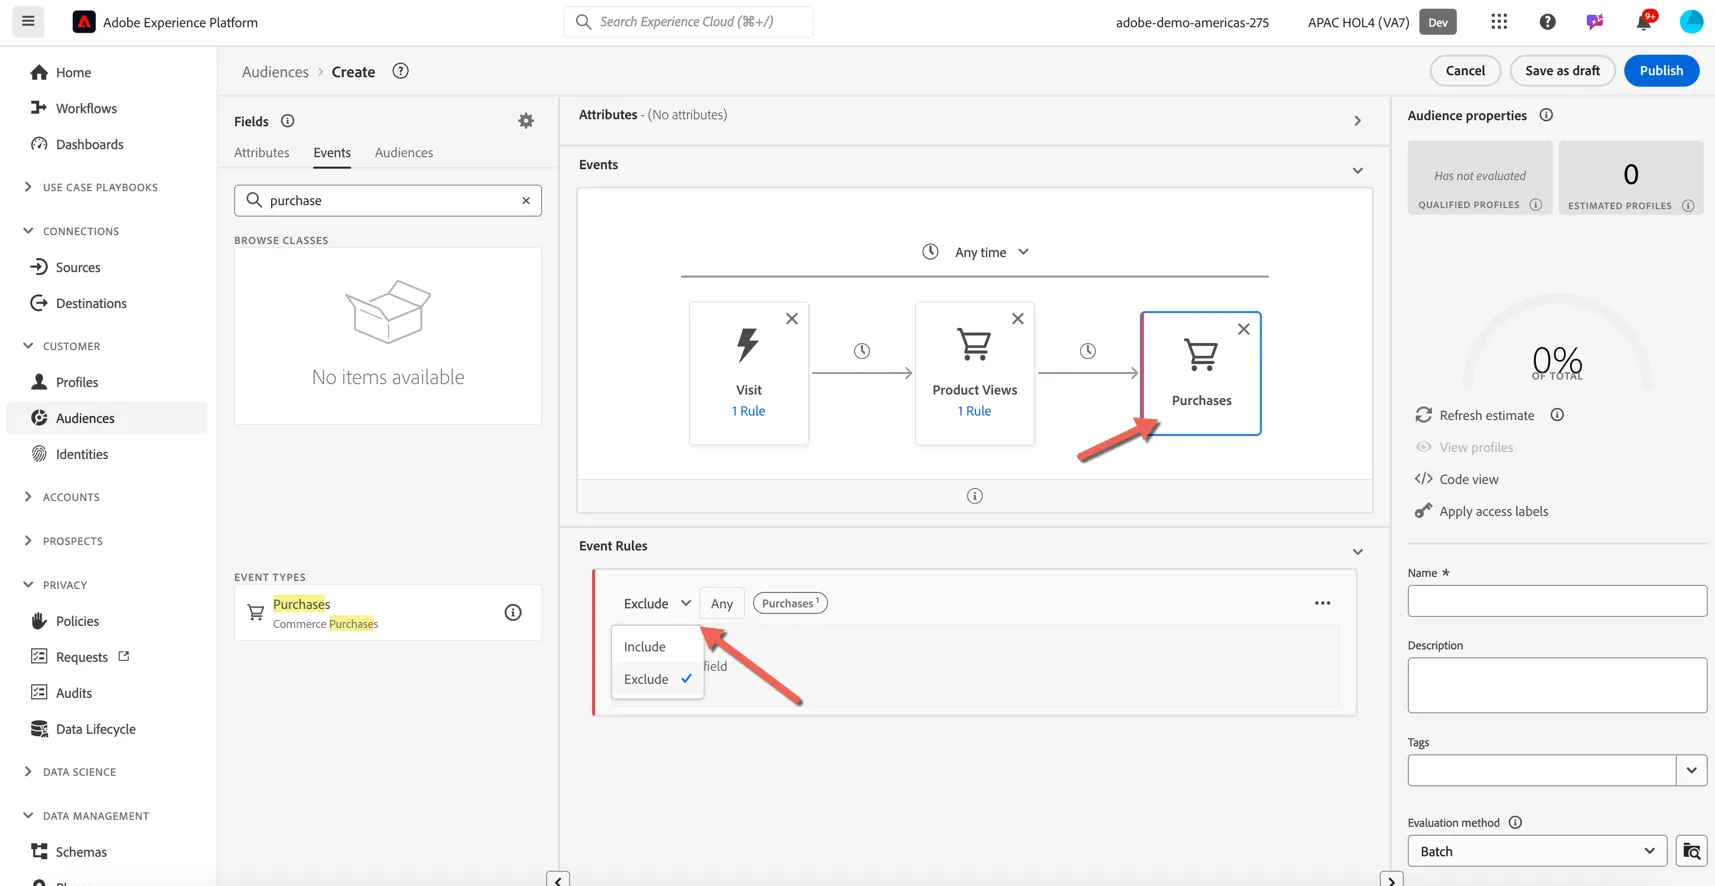Open Destinations in the sidebar
Viewport: 1715px width, 886px height.
coord(91,303)
